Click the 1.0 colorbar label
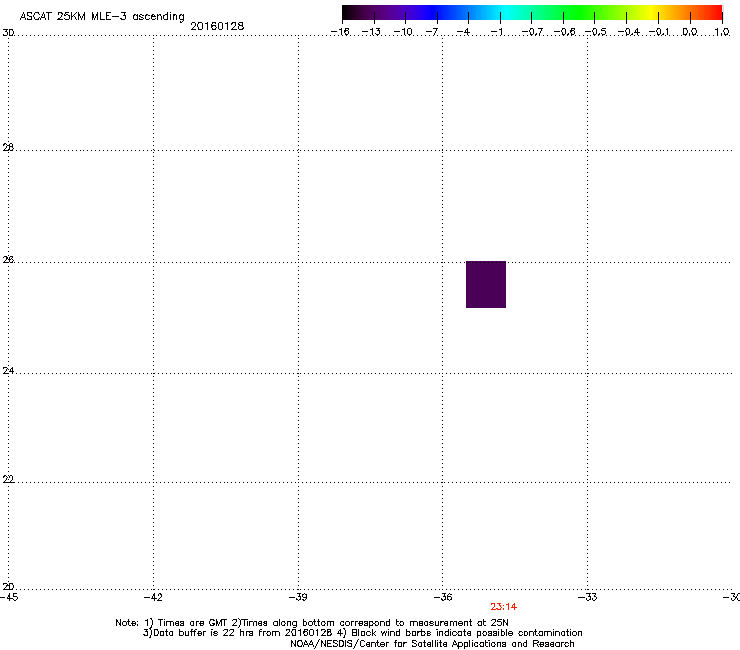Screen dimensions: 740x650 [722, 32]
